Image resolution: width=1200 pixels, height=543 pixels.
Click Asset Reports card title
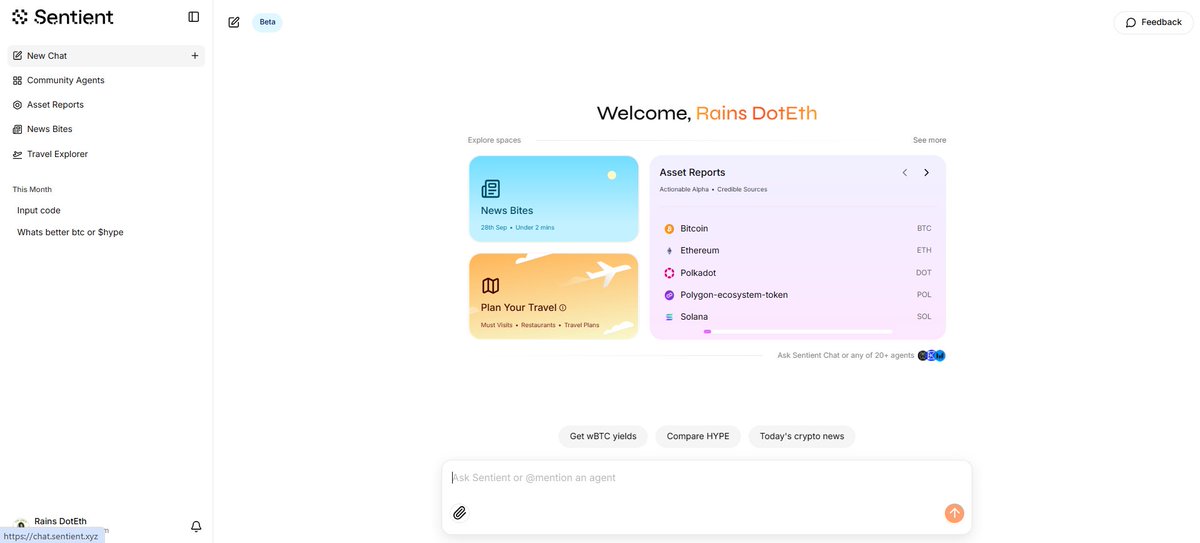pyautogui.click(x=693, y=173)
